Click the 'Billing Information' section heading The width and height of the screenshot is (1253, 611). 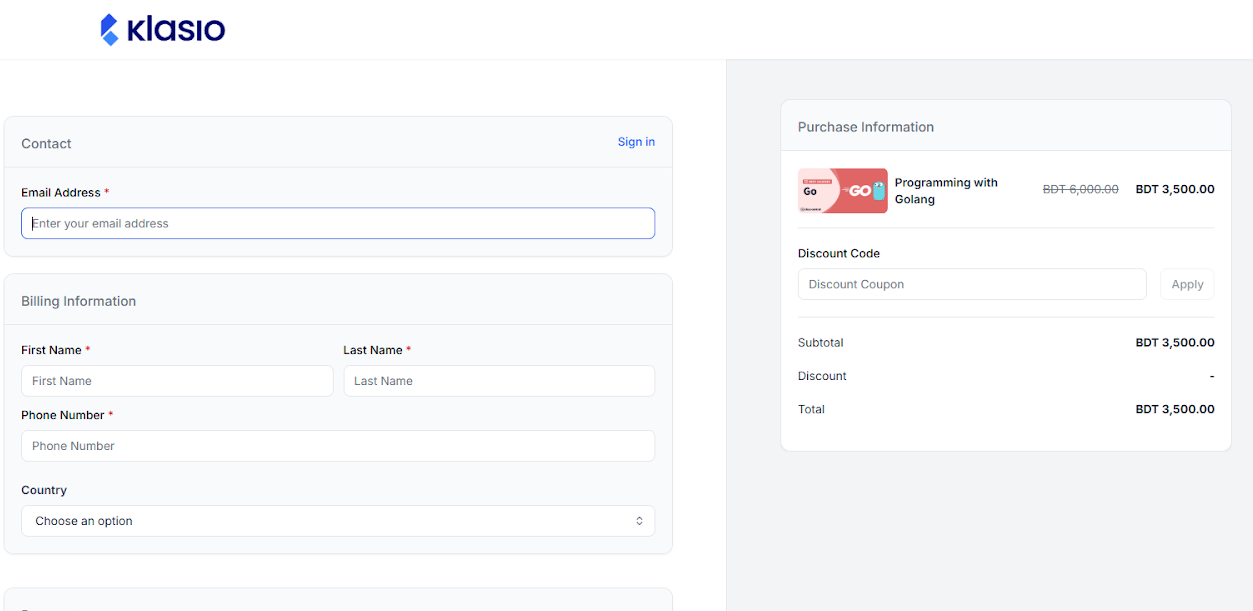pyautogui.click(x=79, y=301)
